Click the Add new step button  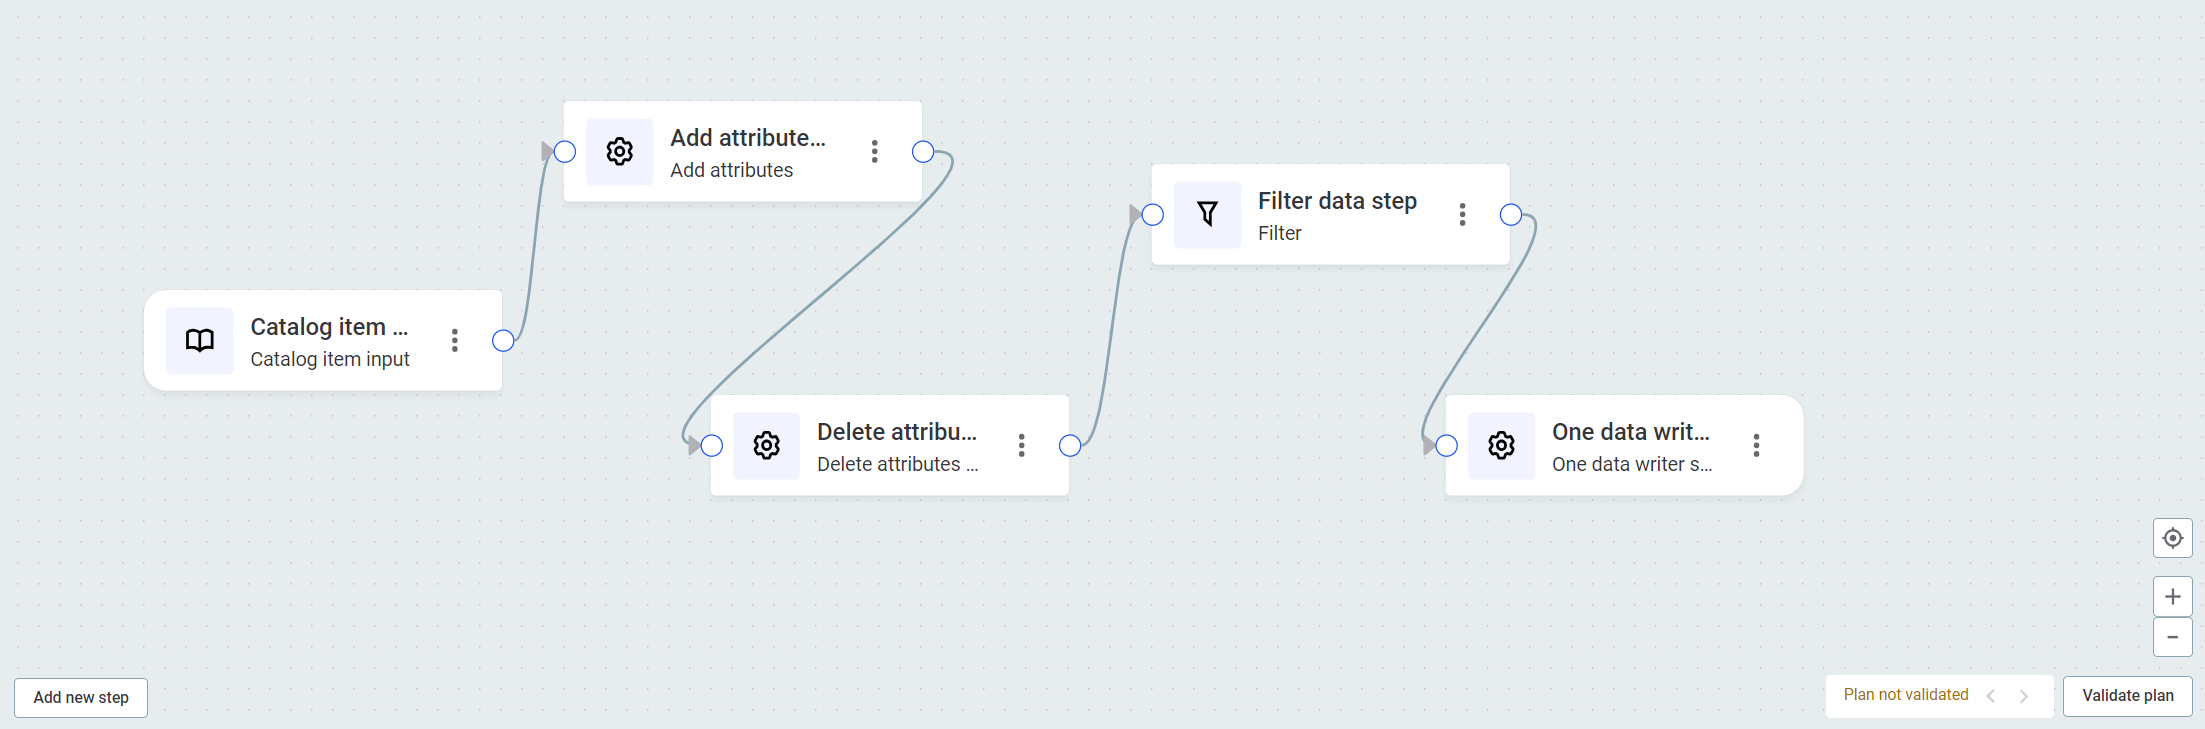coord(80,697)
